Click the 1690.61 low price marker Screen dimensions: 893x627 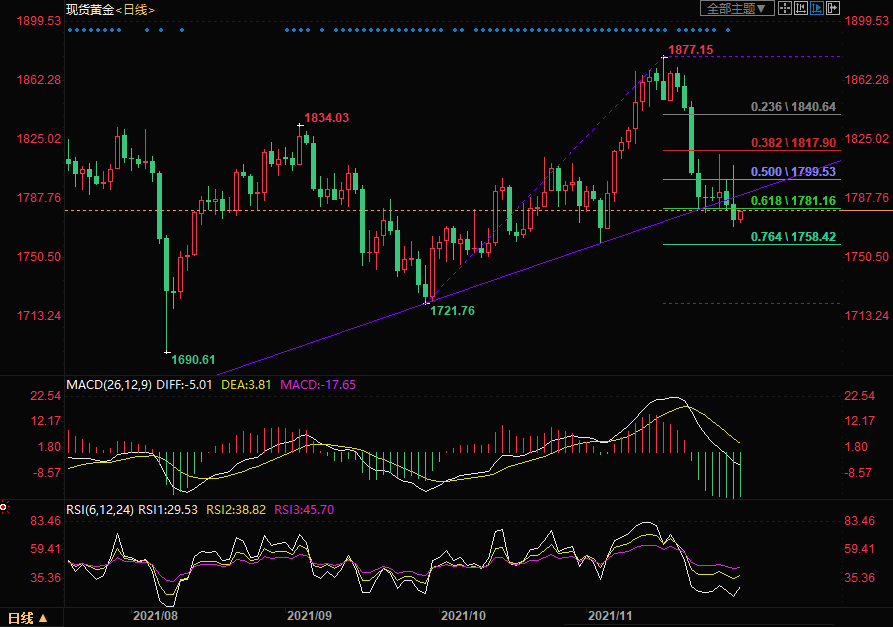193,360
